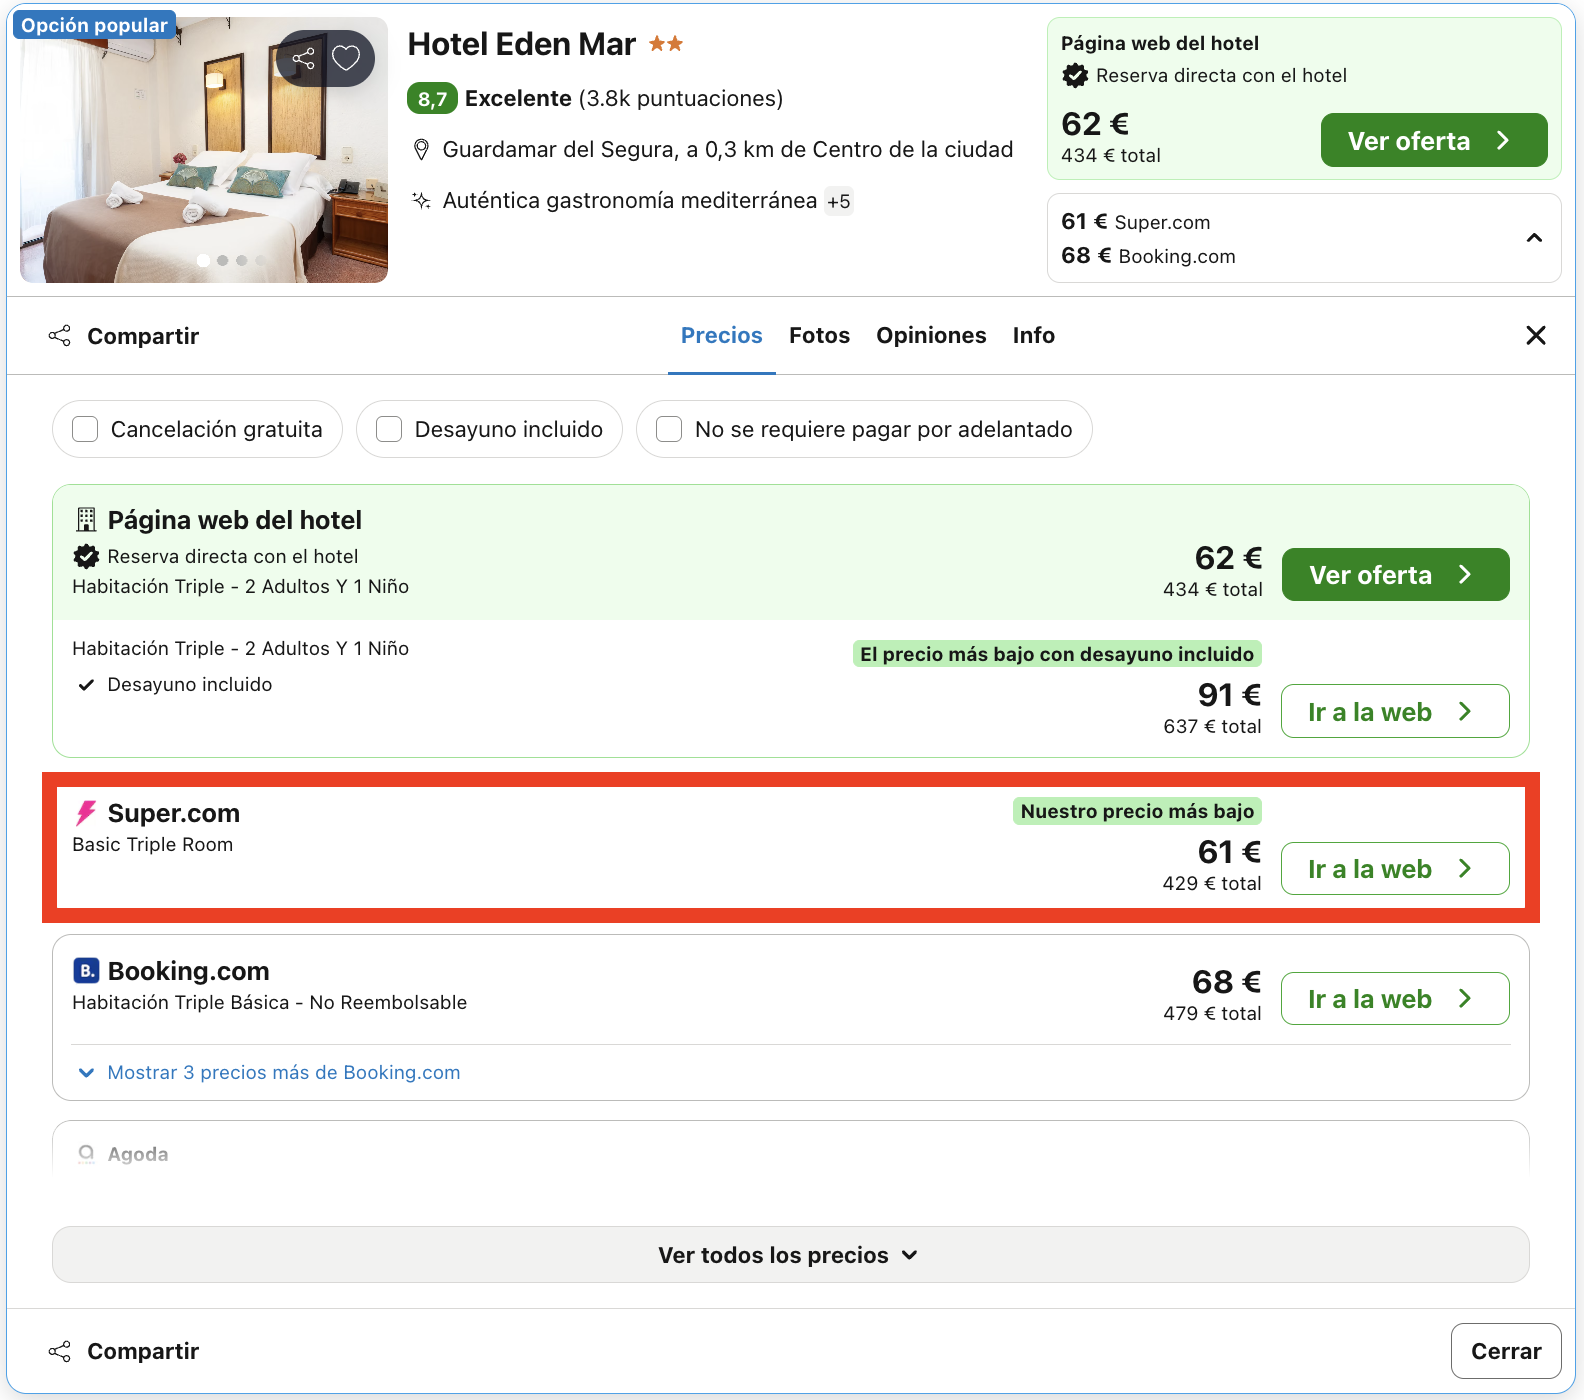Click the location pin icon beside Guardamar del Segura

point(422,150)
